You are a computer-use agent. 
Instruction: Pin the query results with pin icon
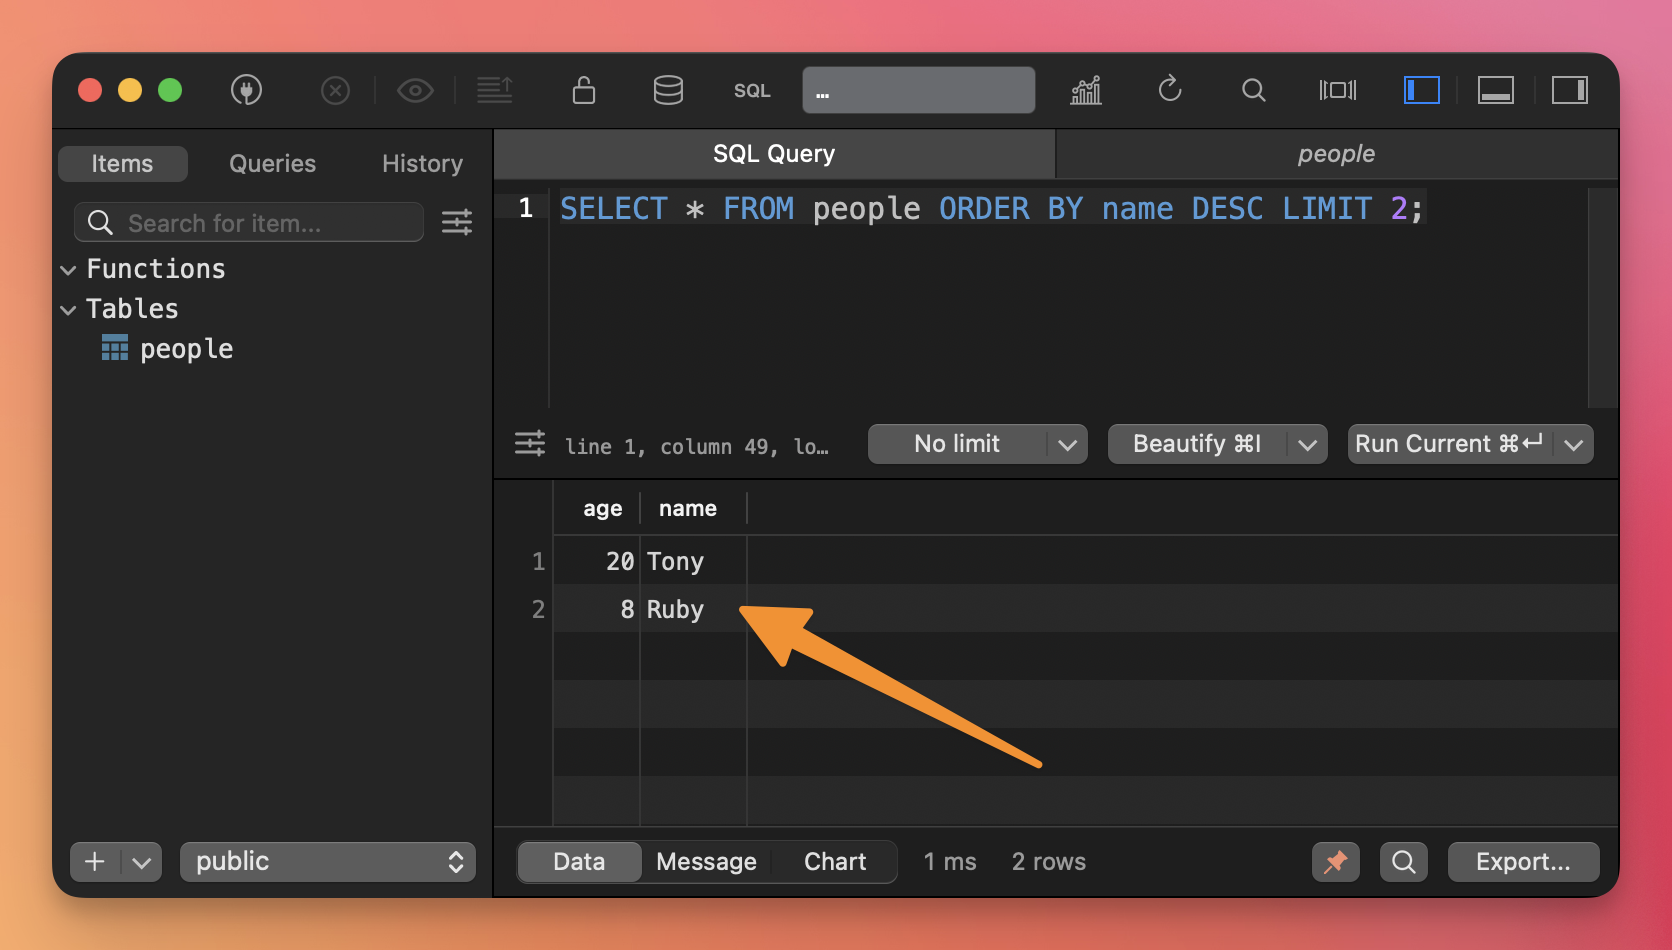coord(1335,862)
